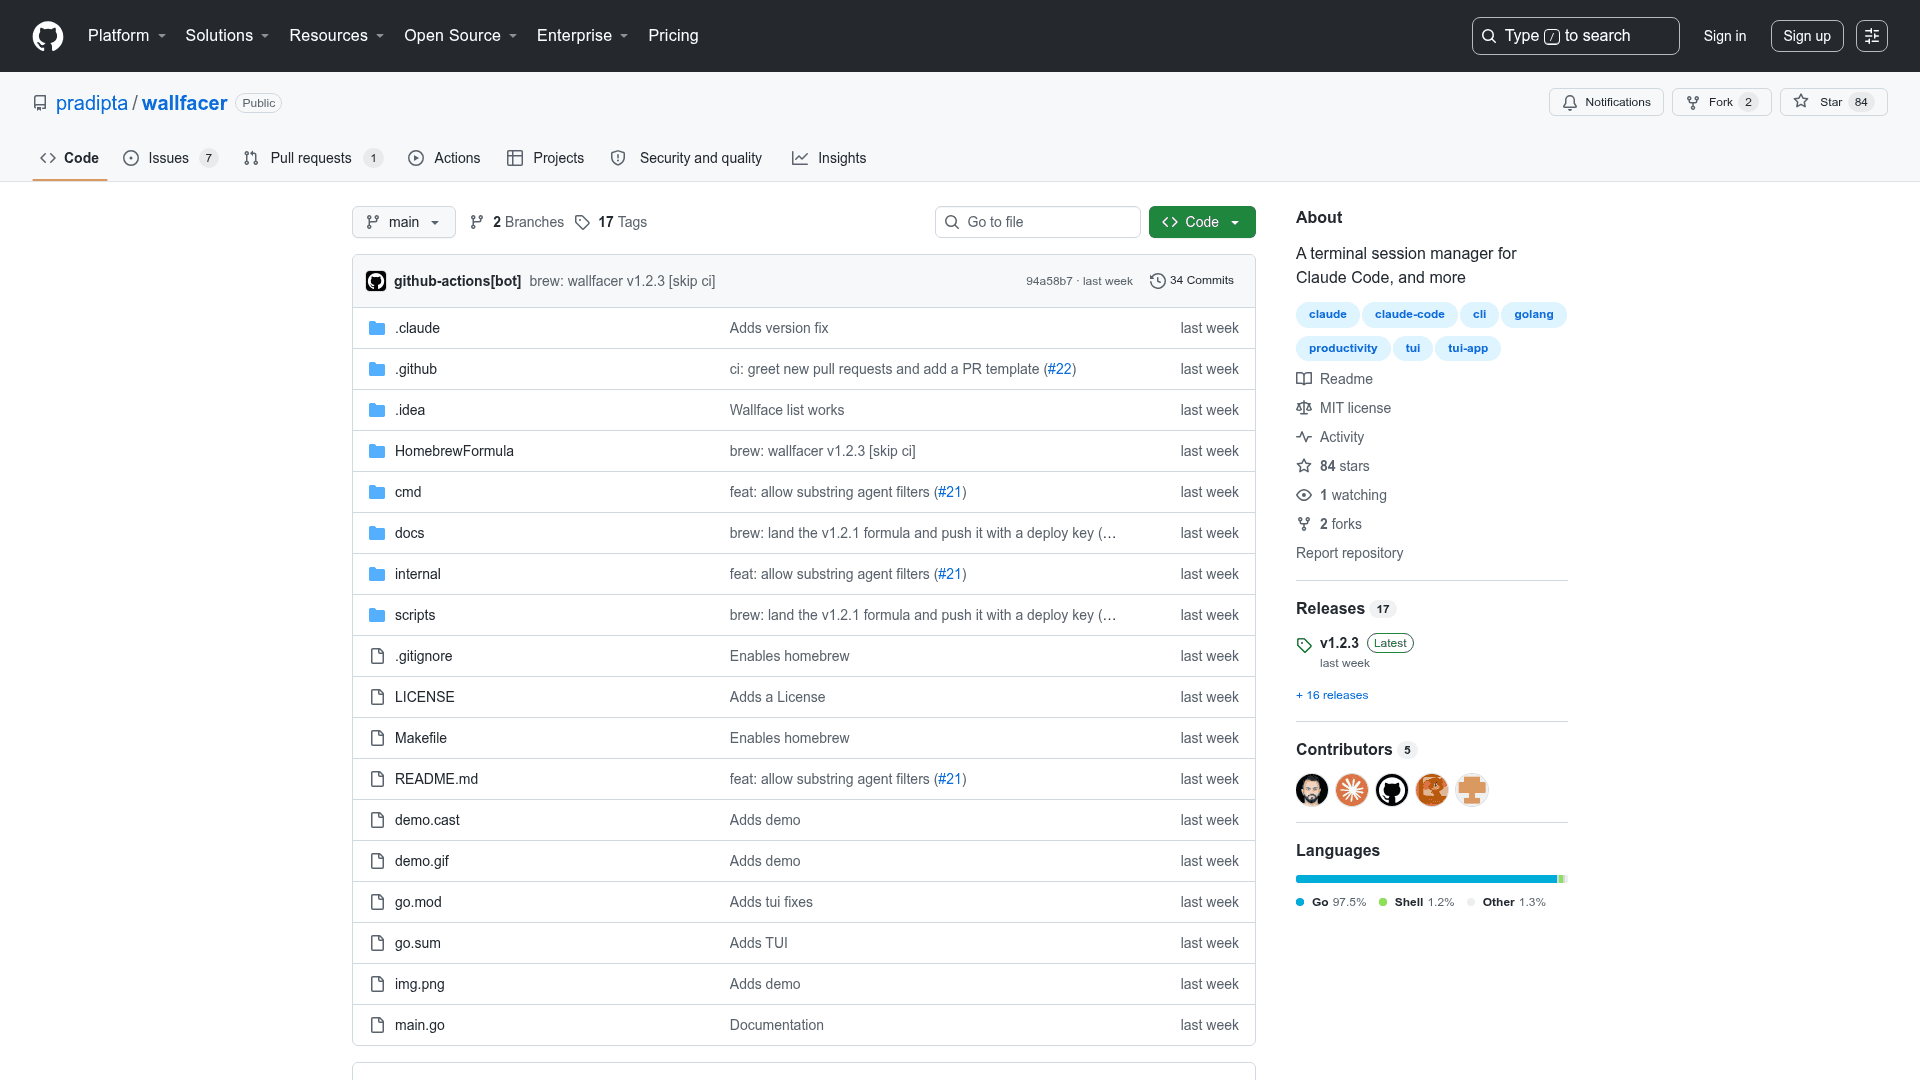Click the book icon next to Readme
Image resolution: width=1920 pixels, height=1080 pixels.
point(1304,379)
